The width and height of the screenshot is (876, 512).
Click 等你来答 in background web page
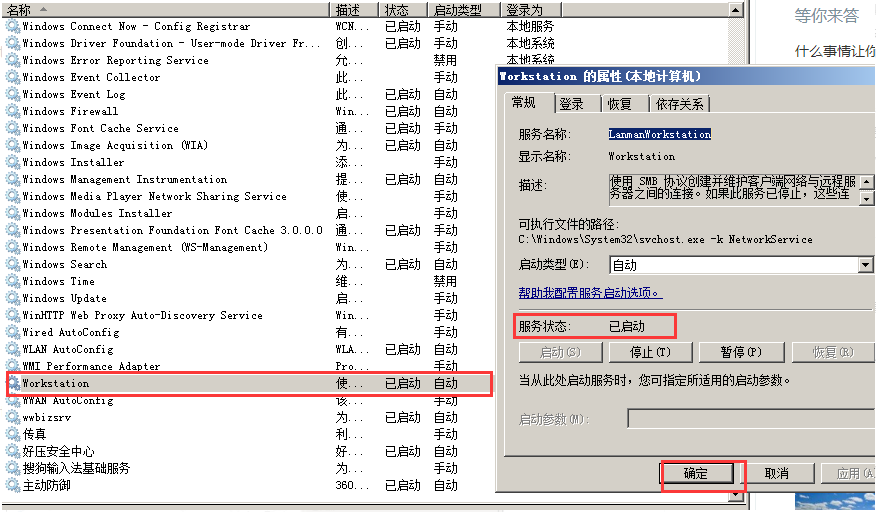[827, 16]
